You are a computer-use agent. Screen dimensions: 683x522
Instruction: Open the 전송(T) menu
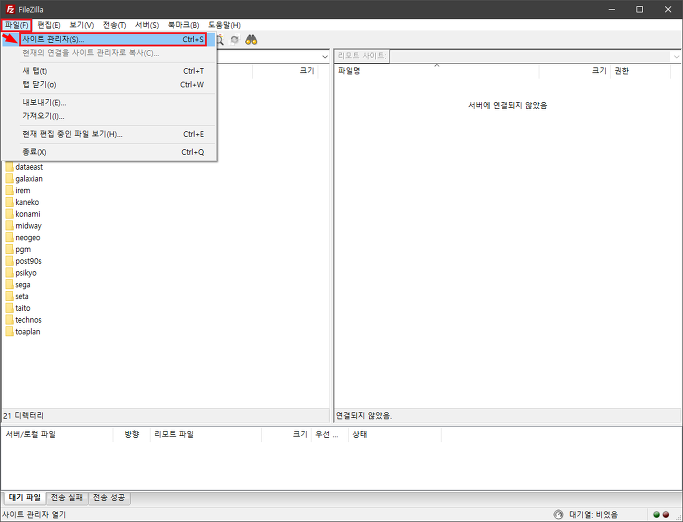115,25
